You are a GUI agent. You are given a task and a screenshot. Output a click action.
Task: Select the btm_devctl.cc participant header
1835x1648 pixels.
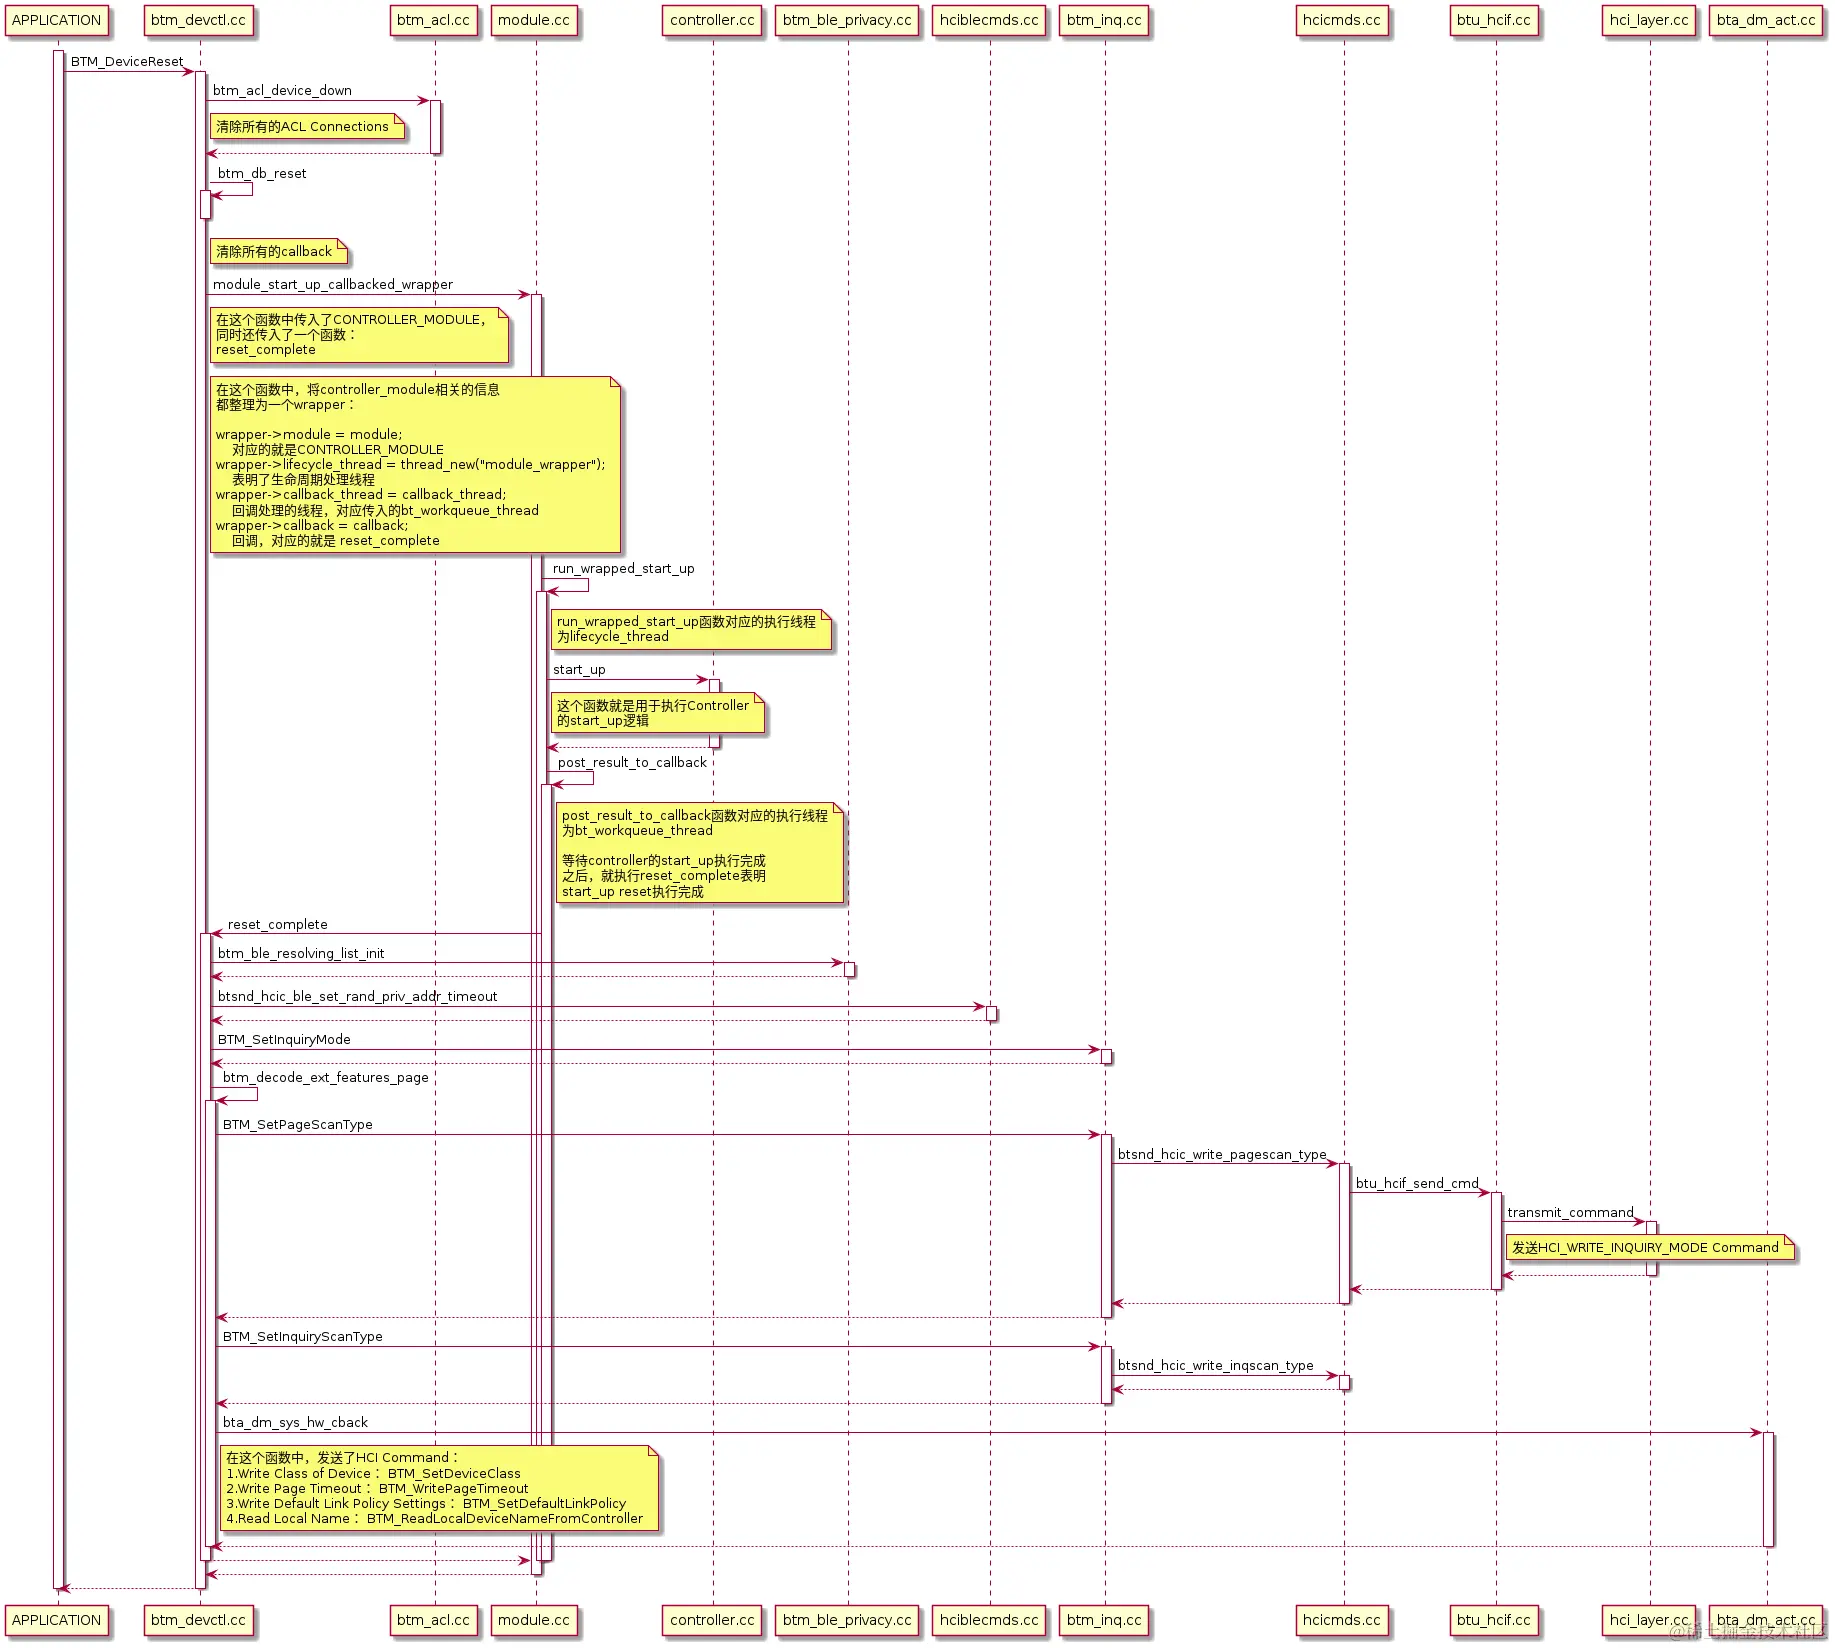pyautogui.click(x=198, y=20)
